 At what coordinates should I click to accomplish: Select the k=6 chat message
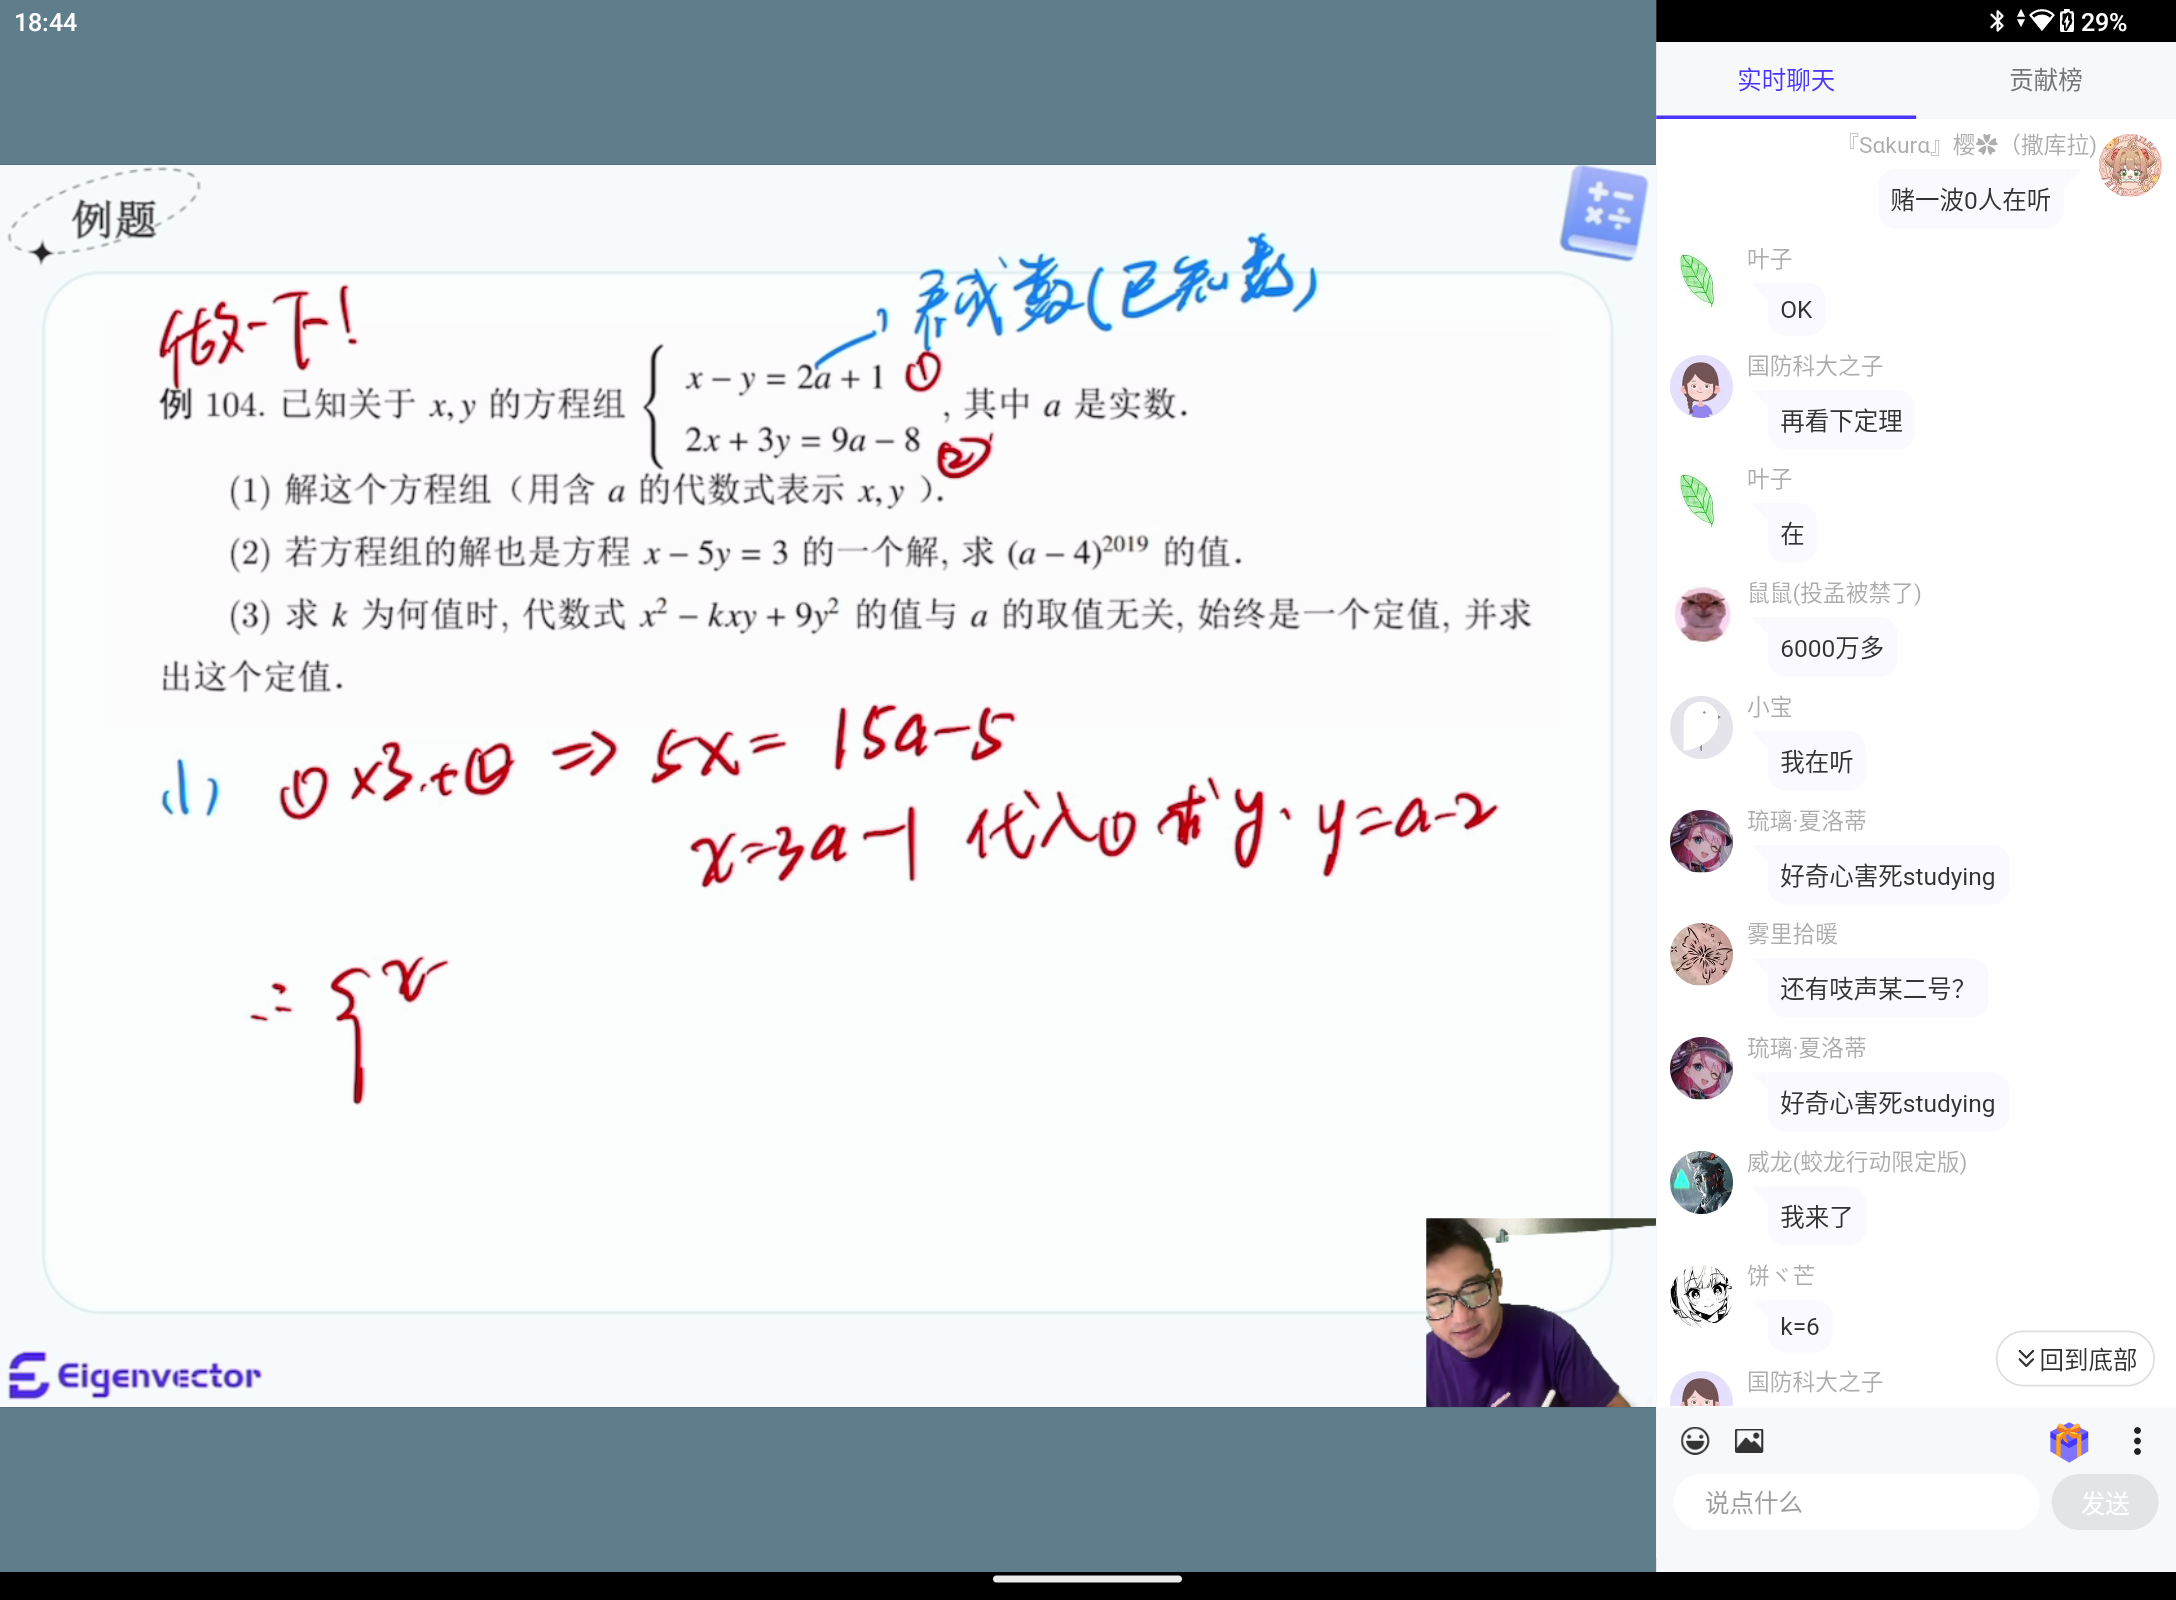click(x=1799, y=1327)
